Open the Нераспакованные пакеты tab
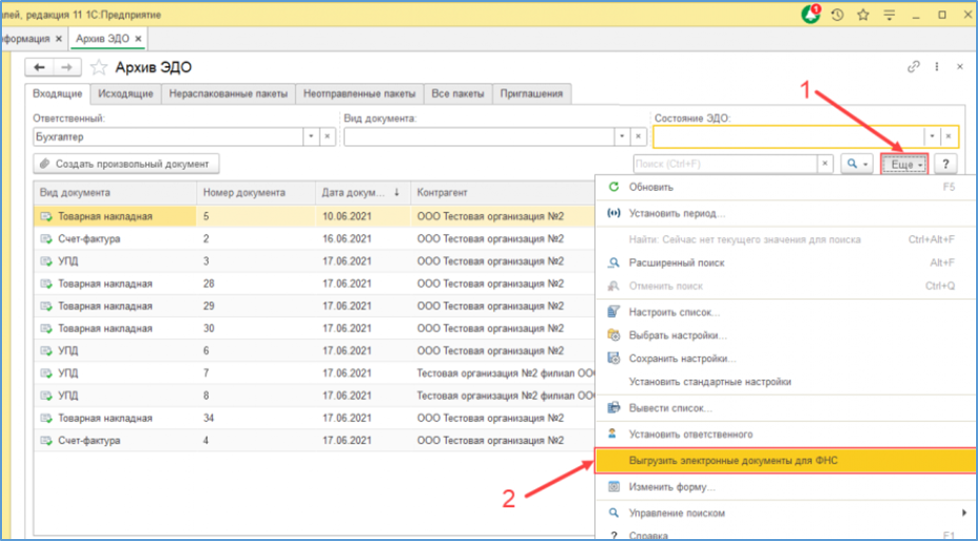 (x=228, y=94)
